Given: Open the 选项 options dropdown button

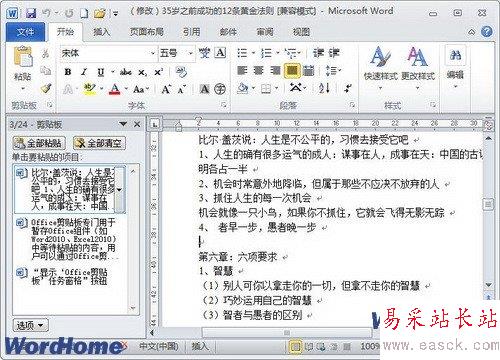Looking at the screenshot, I should tap(30, 325).
